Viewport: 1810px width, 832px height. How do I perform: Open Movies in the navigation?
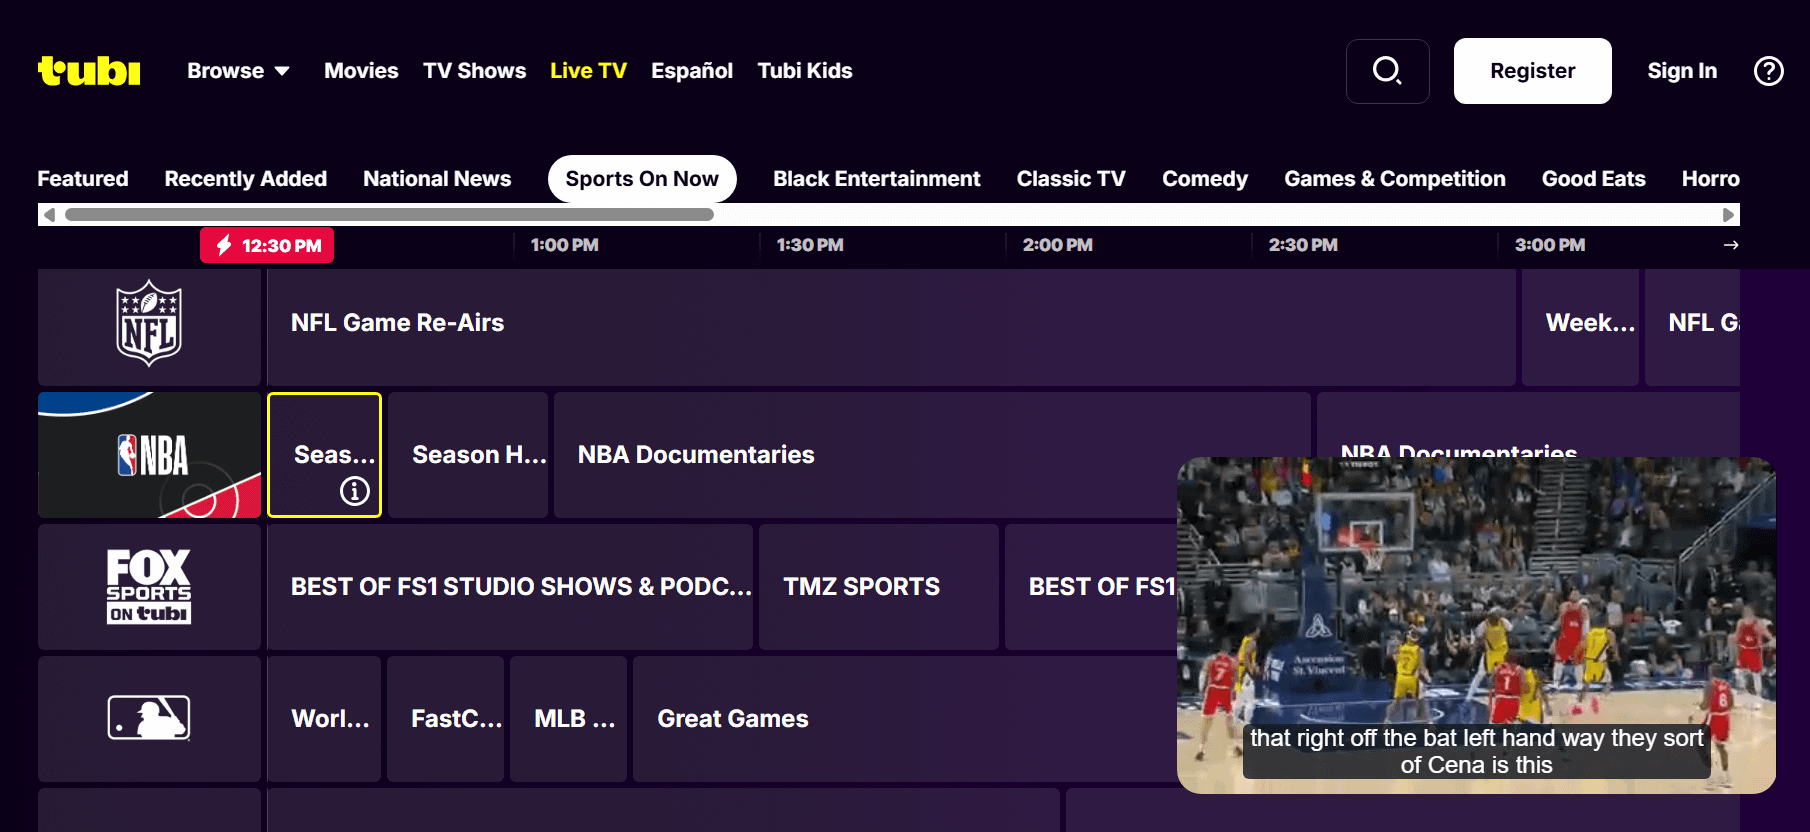tap(361, 71)
